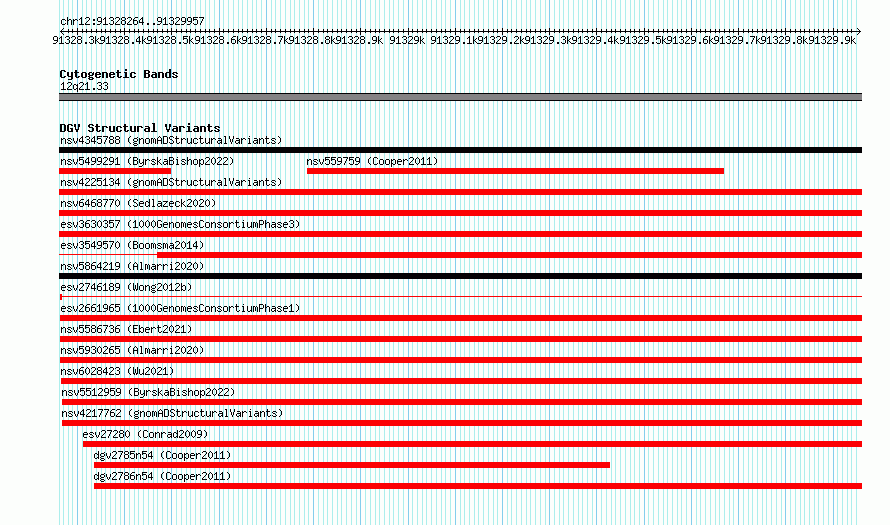Screen dimensions: 890x525
Task: Click the short red bar under nsv5499291
Action: tap(115, 171)
